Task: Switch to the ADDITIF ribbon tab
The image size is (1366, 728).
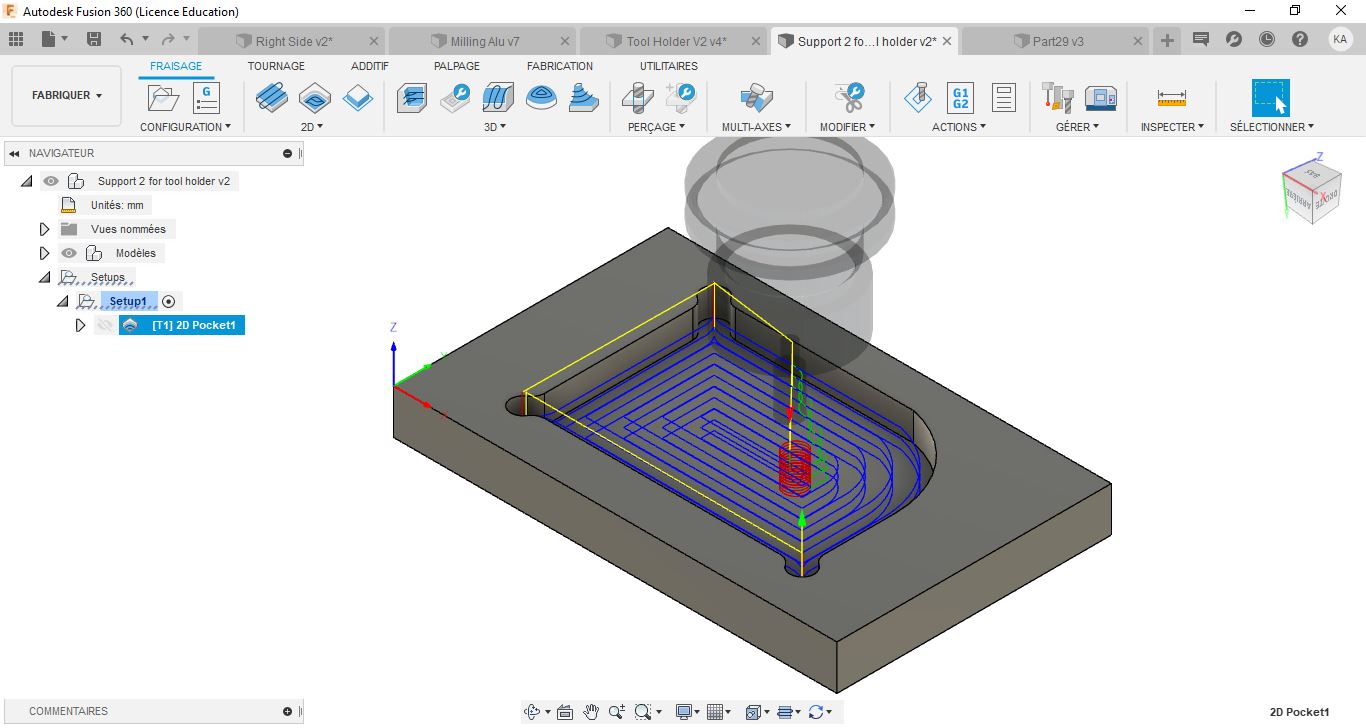Action: tap(369, 66)
